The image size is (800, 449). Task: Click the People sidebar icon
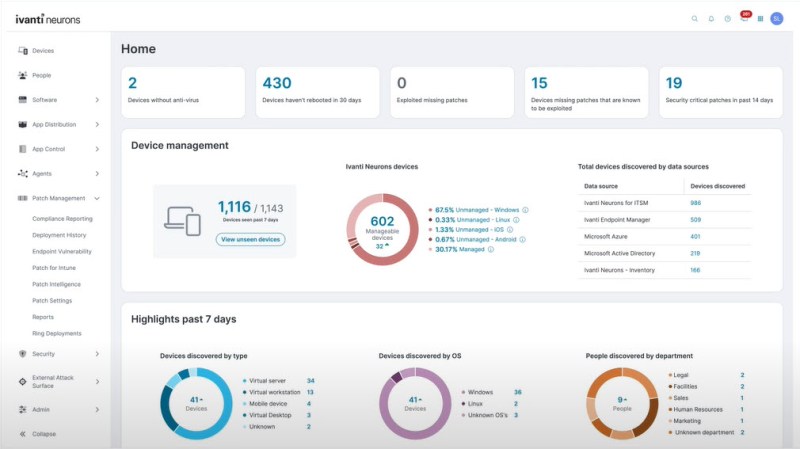[x=22, y=75]
